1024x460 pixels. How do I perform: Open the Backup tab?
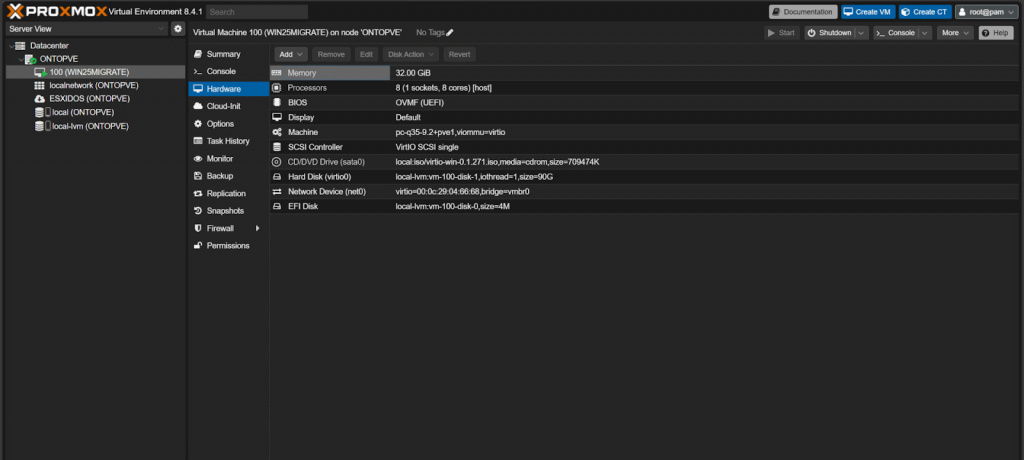click(229, 176)
